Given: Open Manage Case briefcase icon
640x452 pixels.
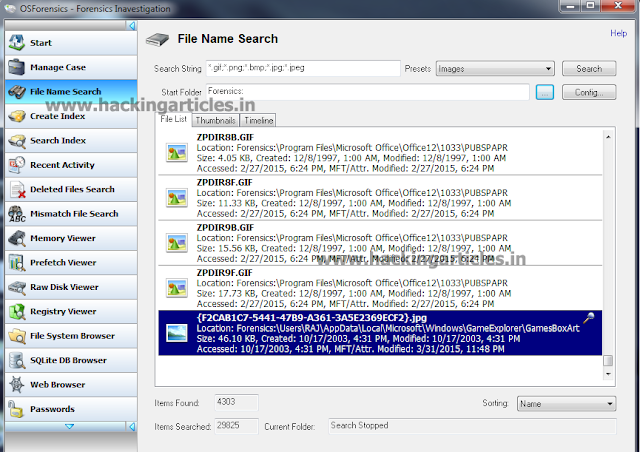Looking at the screenshot, I should click(x=17, y=67).
